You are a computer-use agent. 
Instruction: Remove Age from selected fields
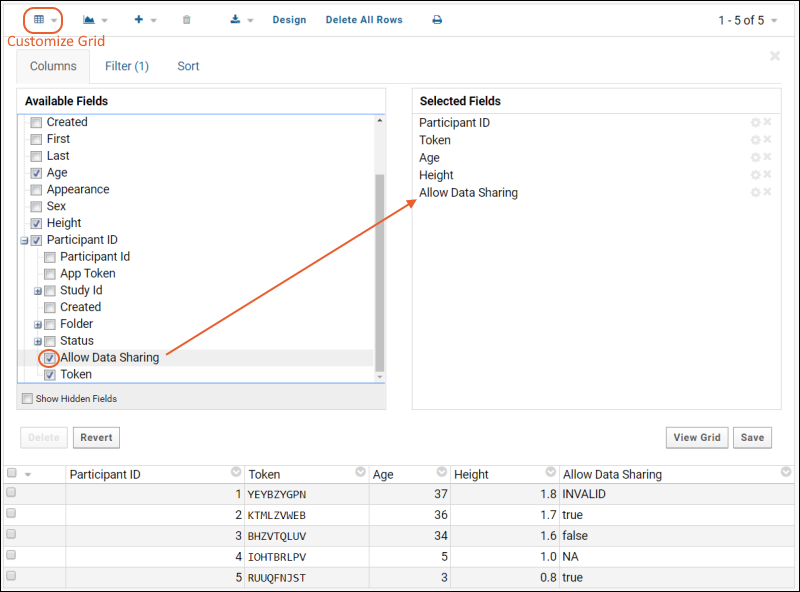coord(767,157)
